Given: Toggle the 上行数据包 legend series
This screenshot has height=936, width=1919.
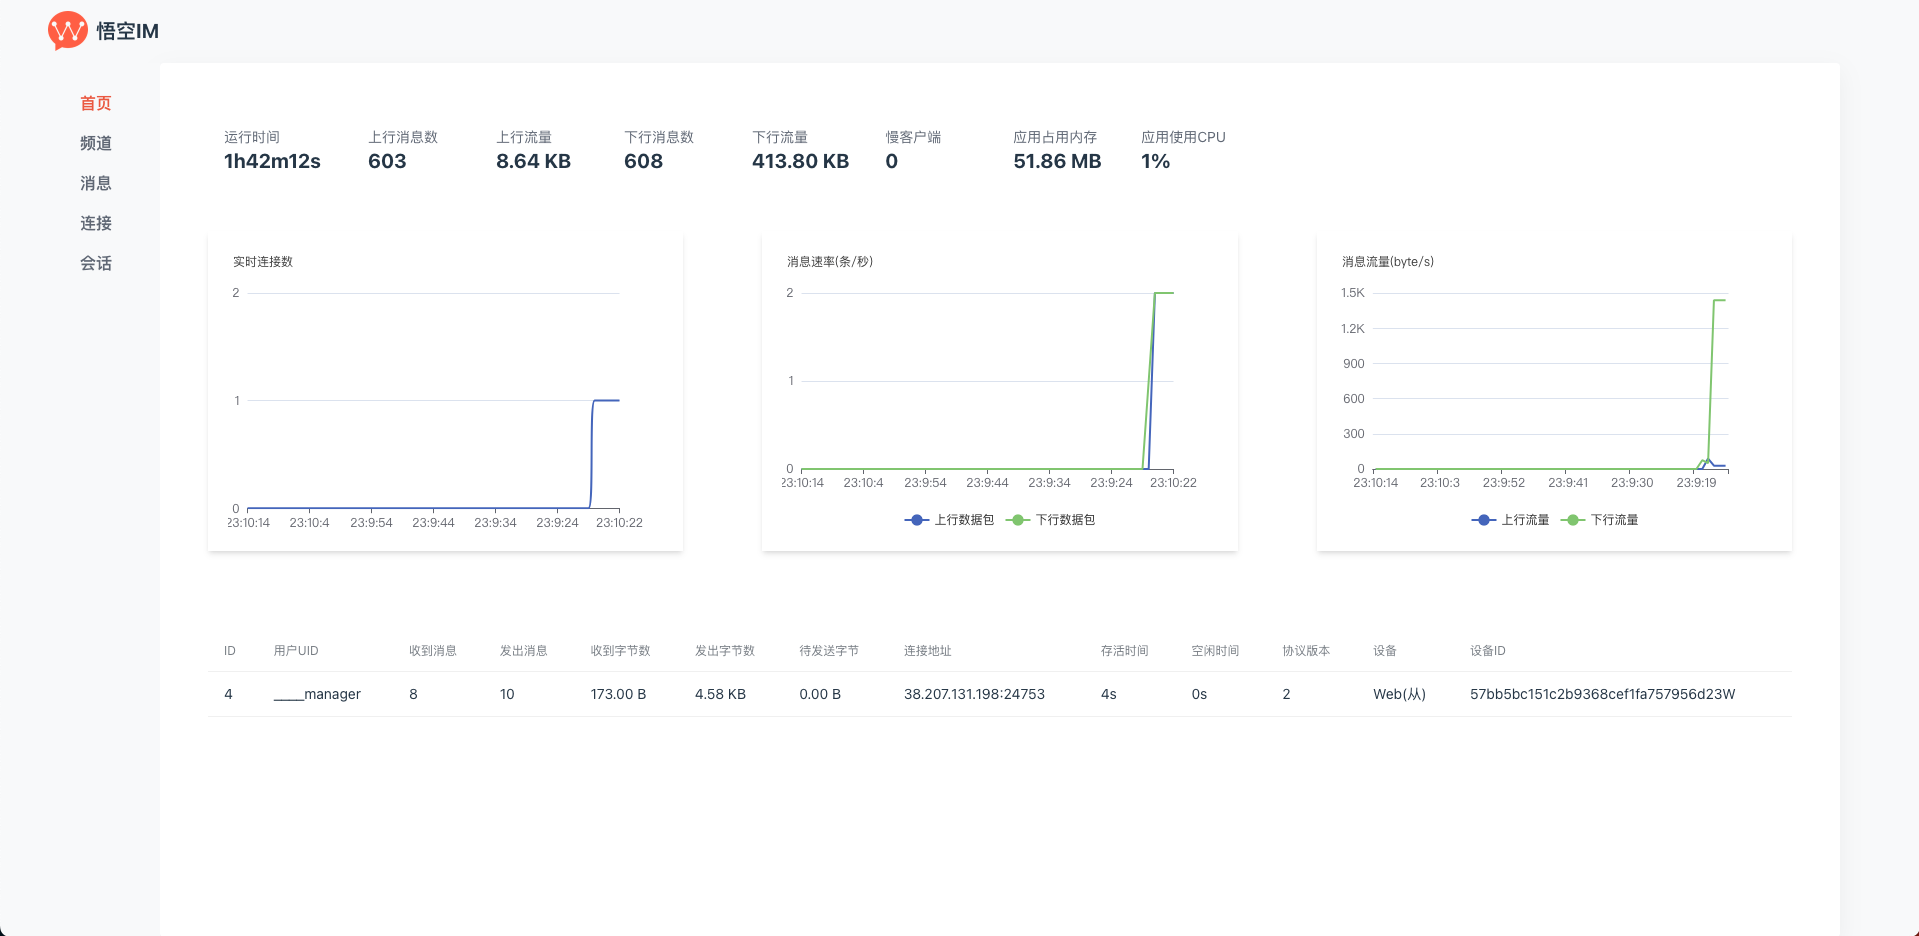Looking at the screenshot, I should coord(950,520).
